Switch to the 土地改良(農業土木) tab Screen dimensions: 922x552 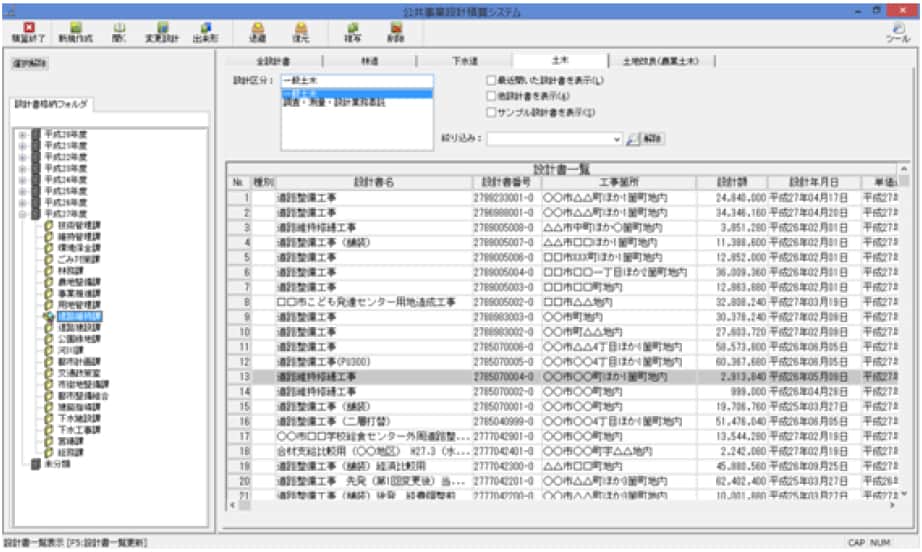661,61
